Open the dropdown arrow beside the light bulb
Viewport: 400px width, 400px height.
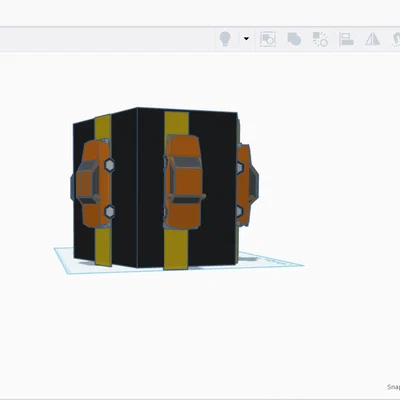(246, 39)
